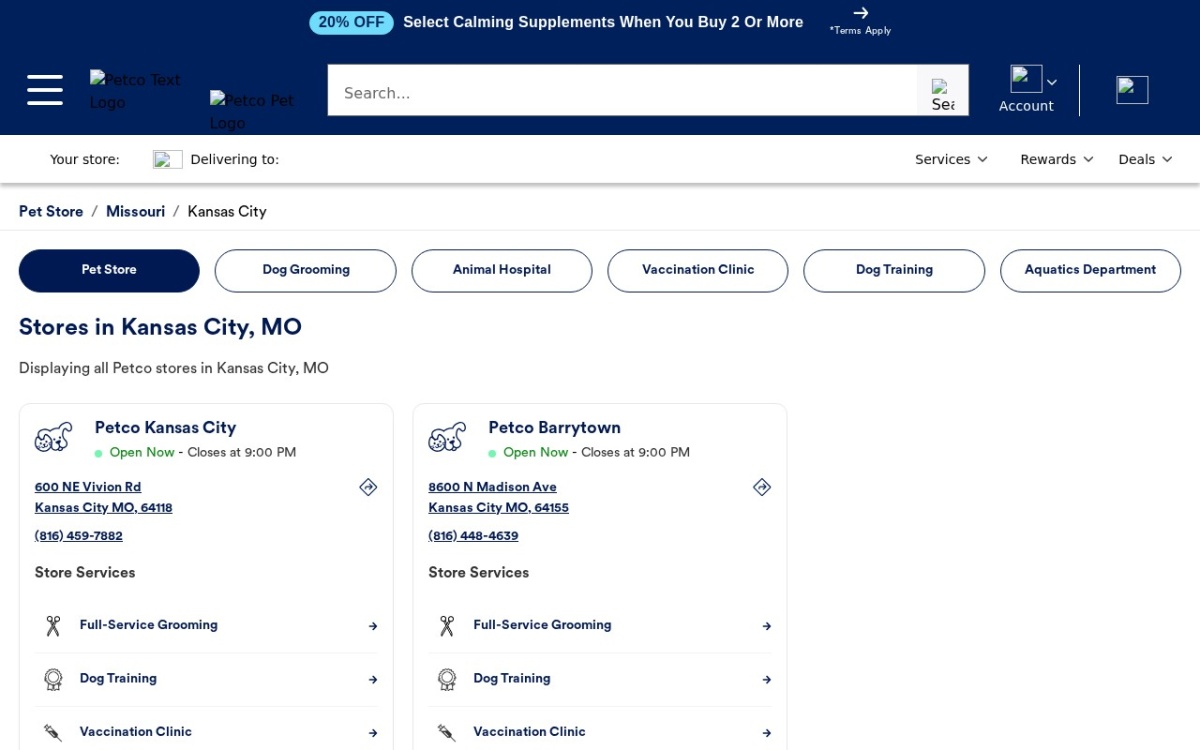Open Kansas City Full-Service Grooming service
Viewport: 1200px width, 750px height.
[x=207, y=626]
